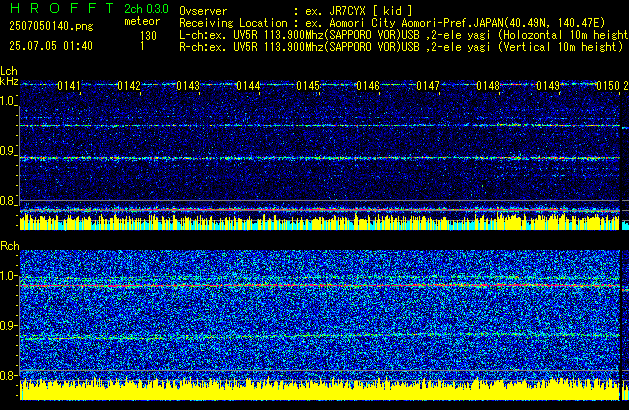
Task: Click the L-ch receiver description line
Action: pos(404,35)
